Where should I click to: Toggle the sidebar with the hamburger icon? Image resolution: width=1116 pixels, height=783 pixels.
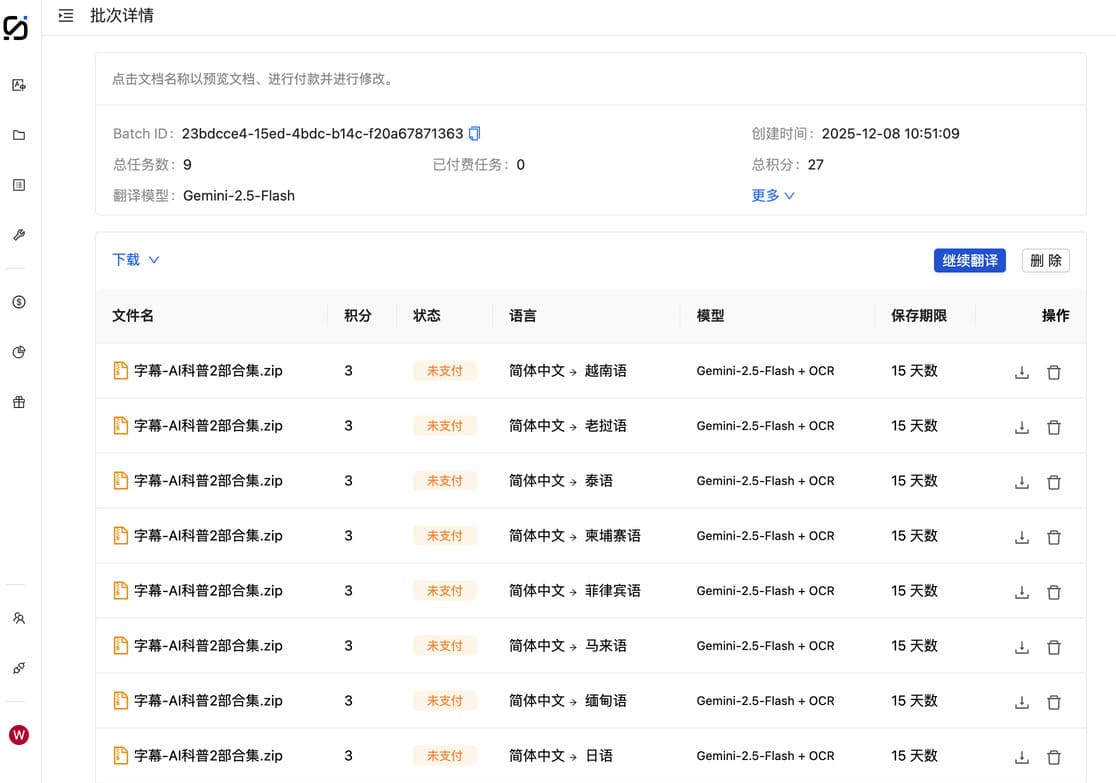[x=65, y=15]
